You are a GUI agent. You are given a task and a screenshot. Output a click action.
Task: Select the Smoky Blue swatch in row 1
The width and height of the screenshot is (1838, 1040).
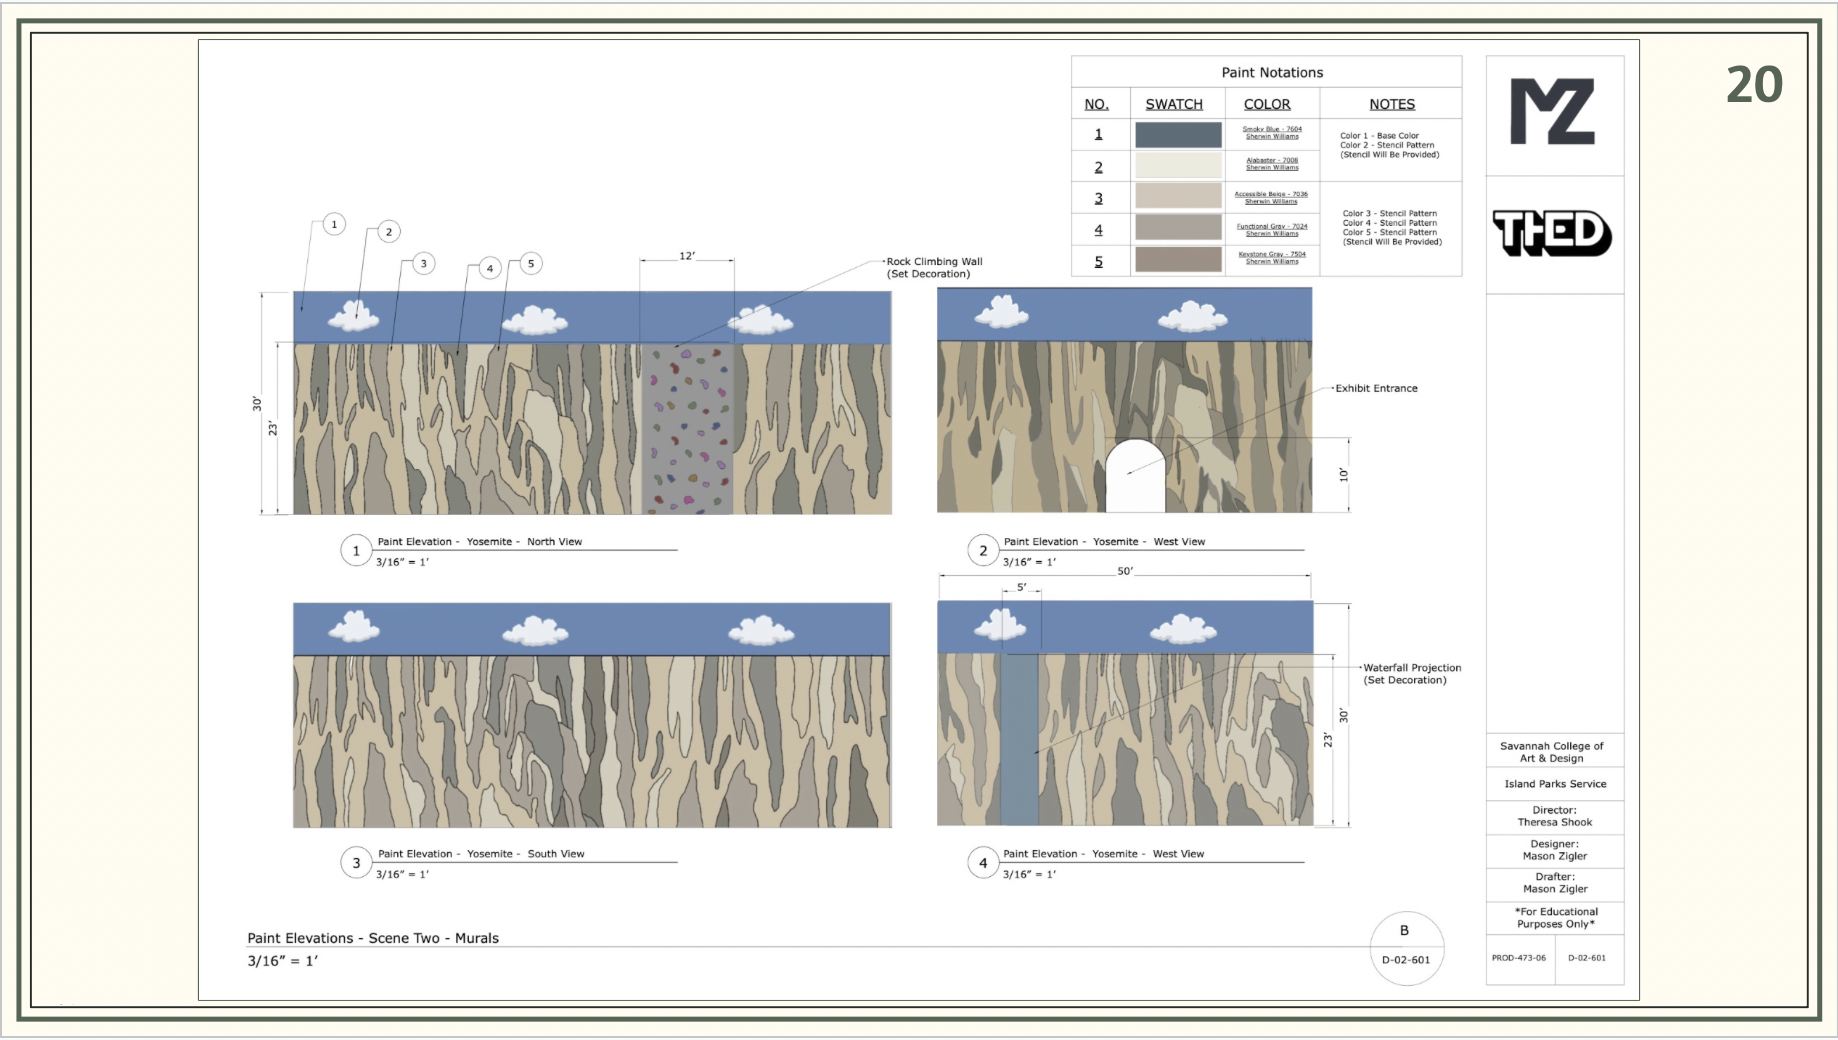[x=1178, y=134]
